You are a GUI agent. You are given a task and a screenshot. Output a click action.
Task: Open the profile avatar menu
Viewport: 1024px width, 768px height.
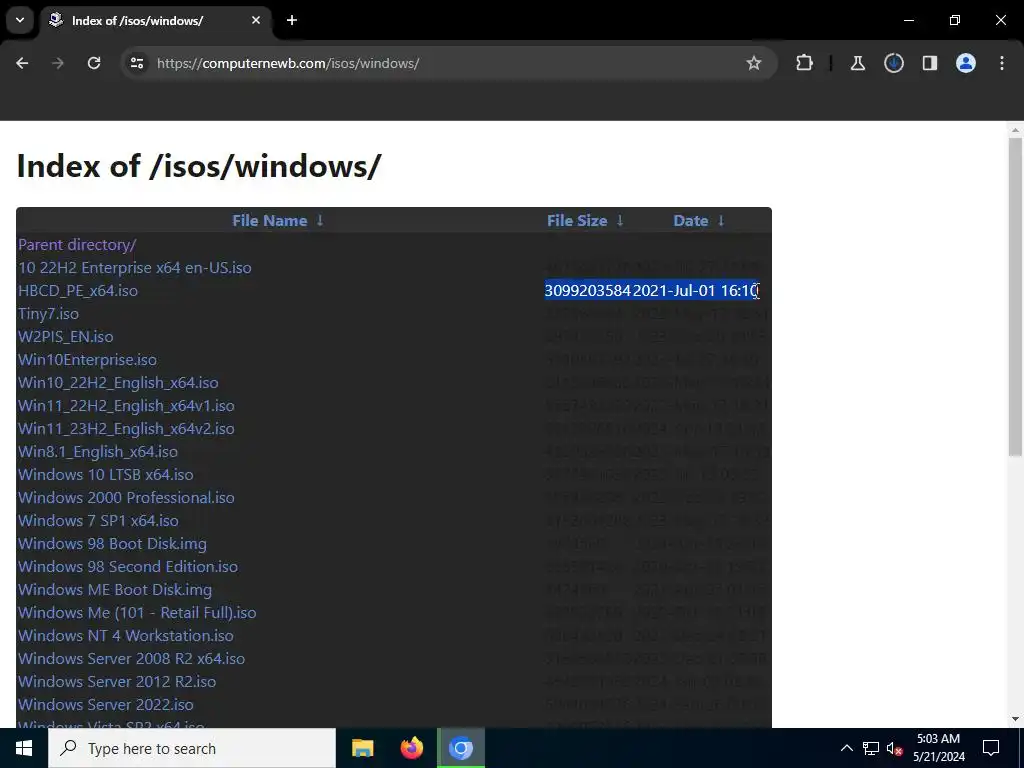(x=966, y=63)
